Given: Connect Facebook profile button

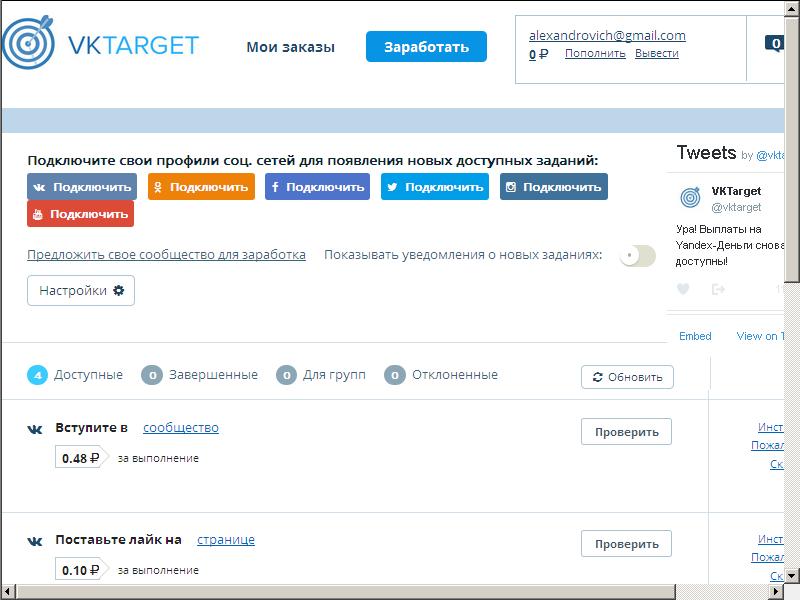Looking at the screenshot, I should tap(317, 187).
